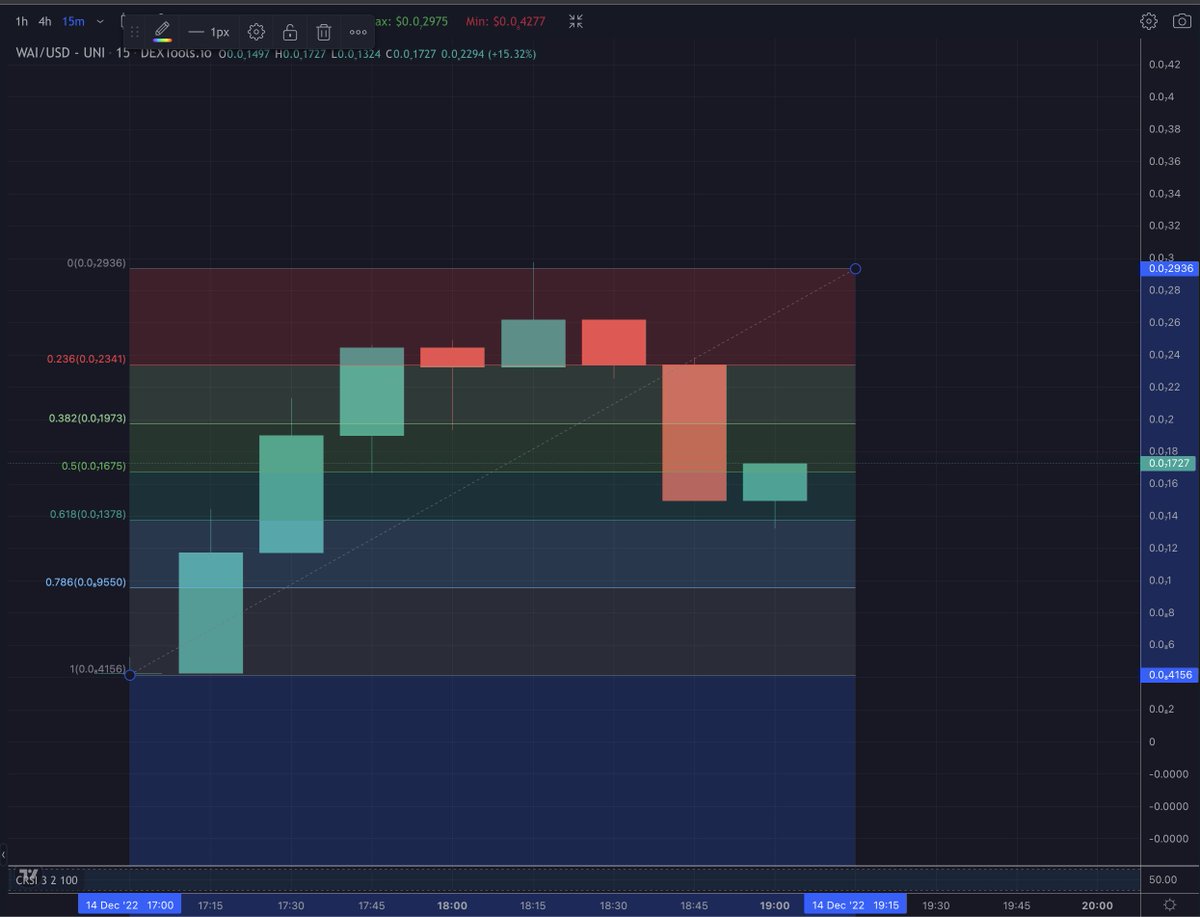Open the timeframe dropdown arrow
The width and height of the screenshot is (1200, 917).
point(100,21)
